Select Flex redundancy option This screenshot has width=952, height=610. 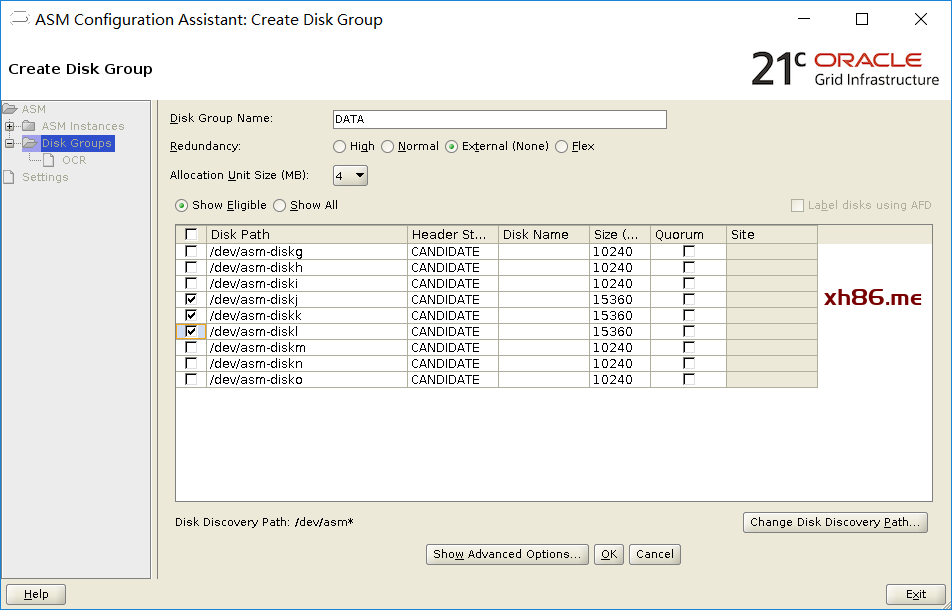coord(562,147)
